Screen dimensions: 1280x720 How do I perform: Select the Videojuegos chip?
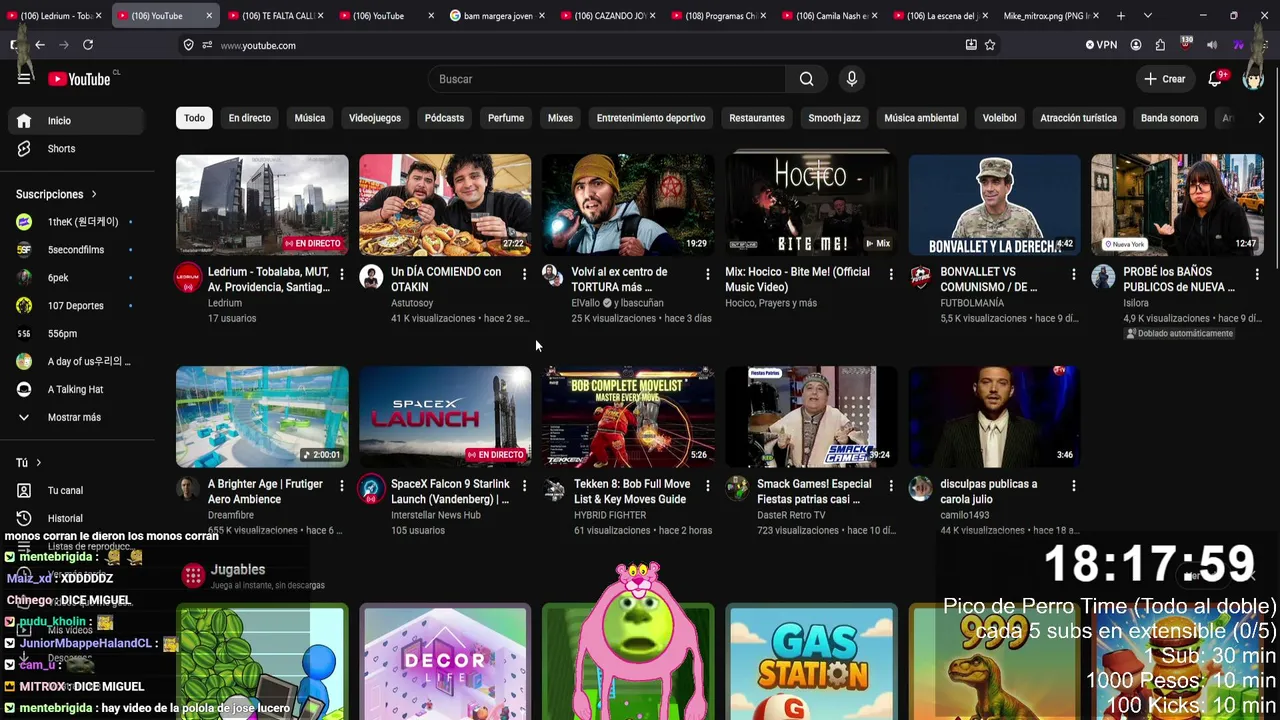[375, 118]
